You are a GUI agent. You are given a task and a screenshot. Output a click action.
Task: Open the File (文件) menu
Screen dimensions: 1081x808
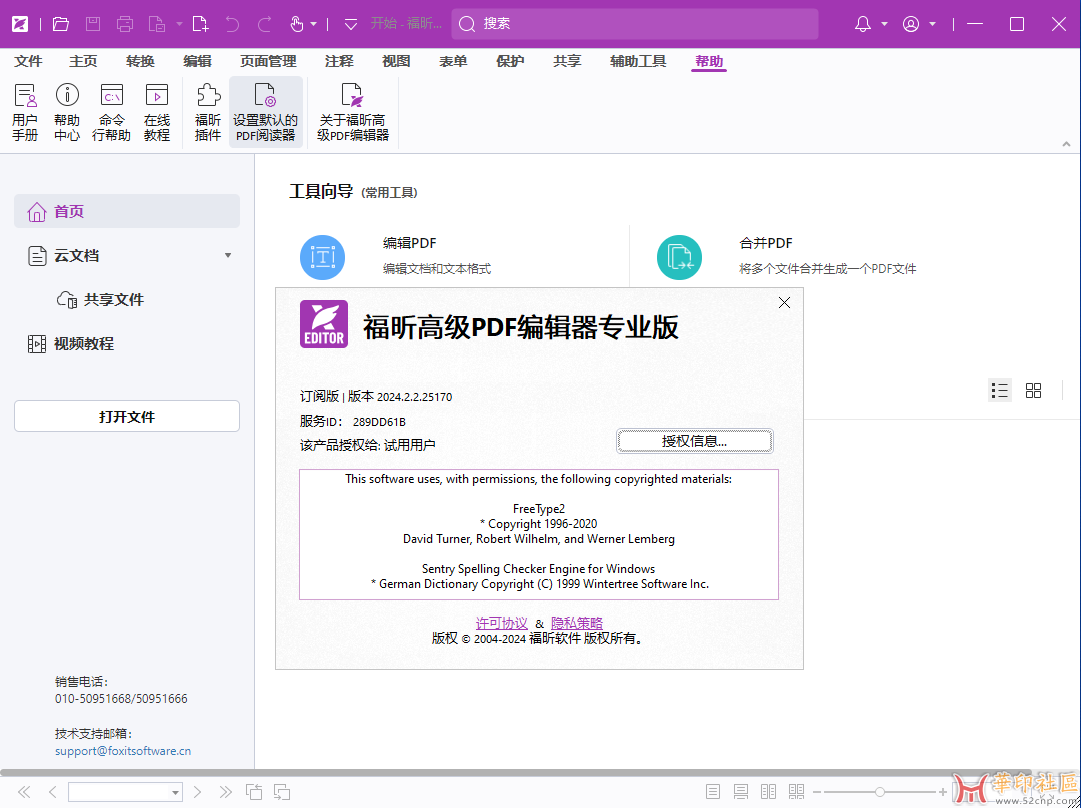pos(28,61)
